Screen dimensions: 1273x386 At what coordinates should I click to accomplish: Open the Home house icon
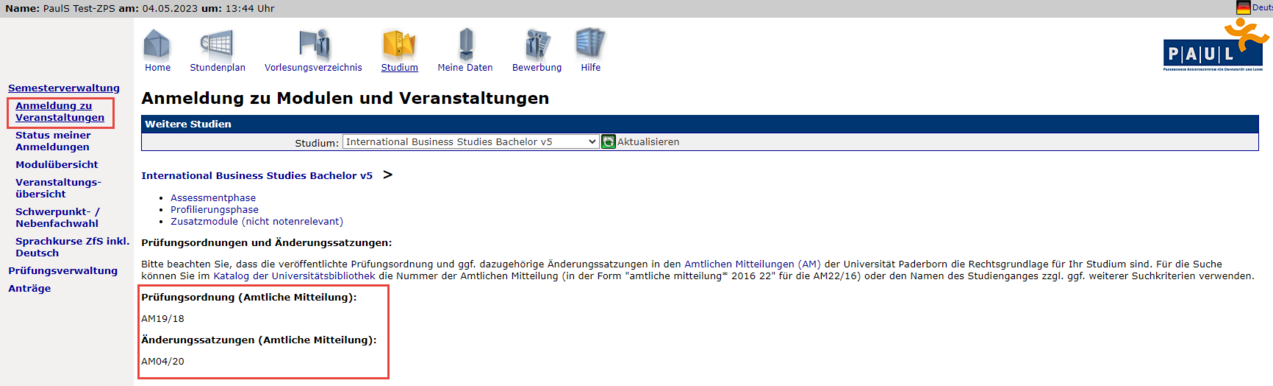pos(157,45)
